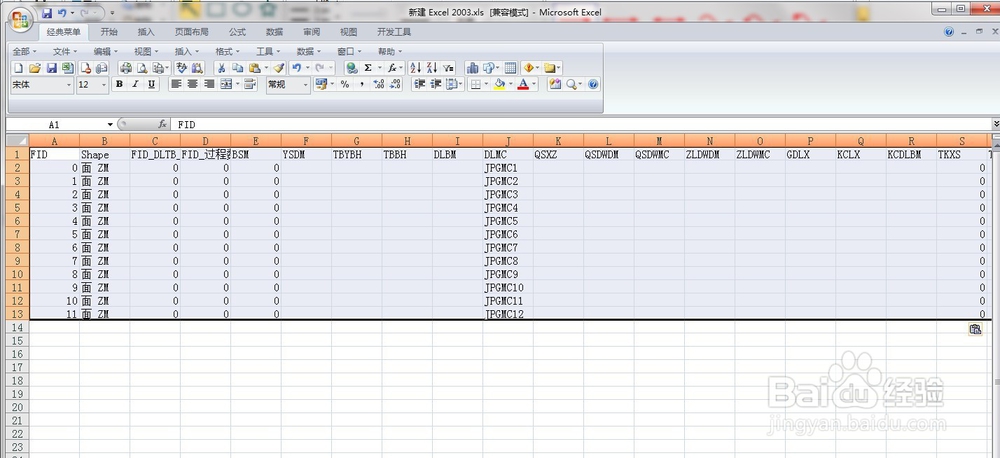This screenshot has width=1000, height=458.
Task: Click the Copy icon in the toolbar
Action: point(237,68)
